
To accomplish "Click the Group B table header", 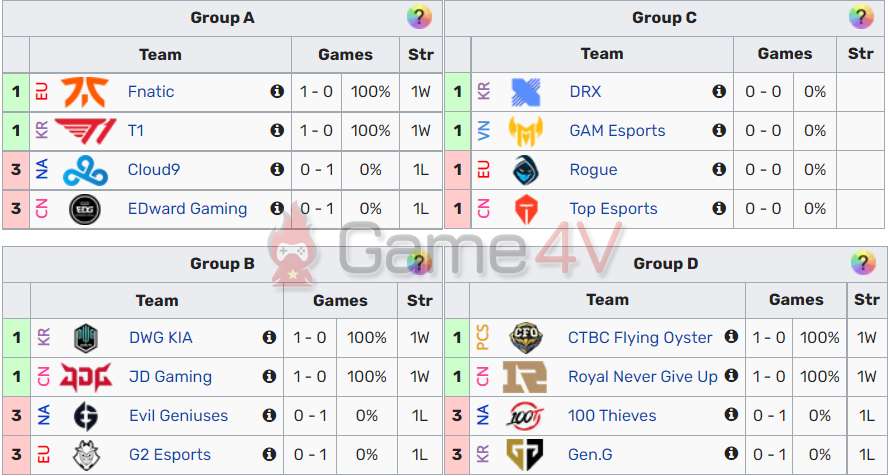I will 222,264.
